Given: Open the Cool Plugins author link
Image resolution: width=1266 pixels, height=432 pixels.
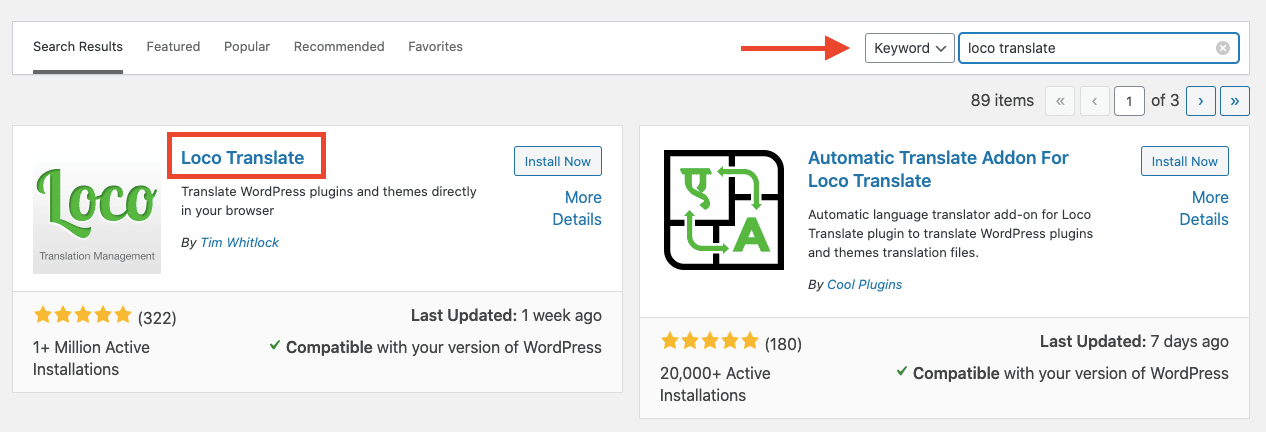Looking at the screenshot, I should [x=865, y=284].
